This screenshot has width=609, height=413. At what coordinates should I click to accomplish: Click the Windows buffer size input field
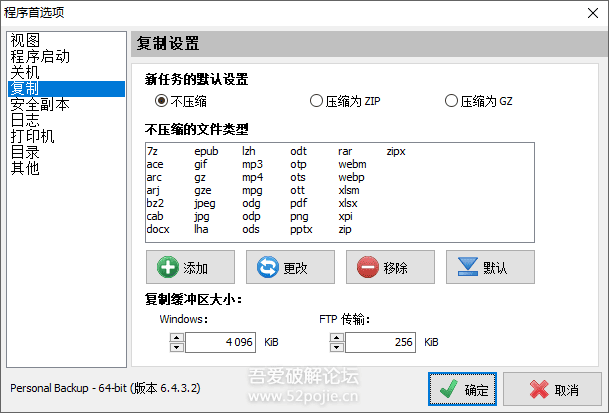pyautogui.click(x=220, y=342)
